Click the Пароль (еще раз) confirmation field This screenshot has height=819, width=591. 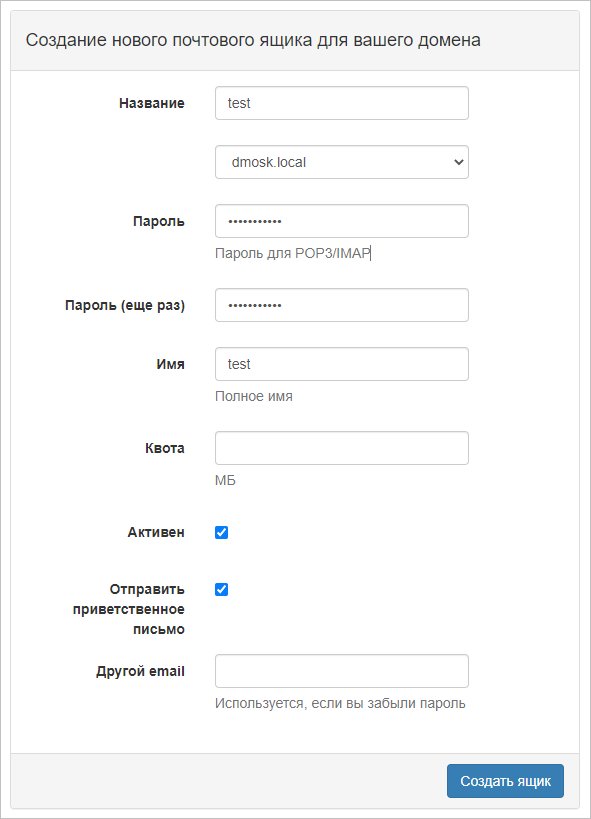pyautogui.click(x=342, y=305)
